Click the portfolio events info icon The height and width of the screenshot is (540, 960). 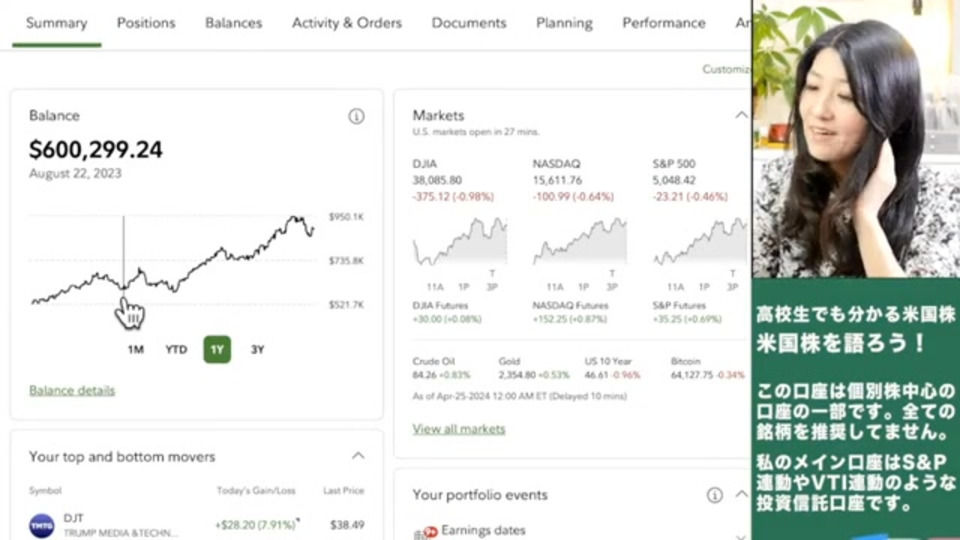(714, 495)
